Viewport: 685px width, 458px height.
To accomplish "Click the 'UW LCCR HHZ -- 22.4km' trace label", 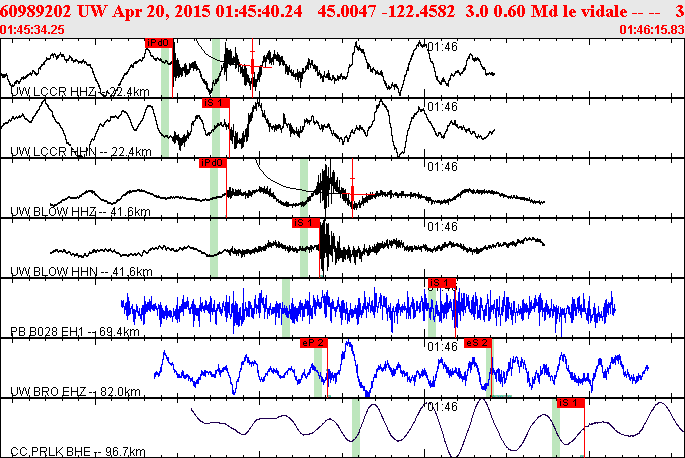I will tap(80, 92).
